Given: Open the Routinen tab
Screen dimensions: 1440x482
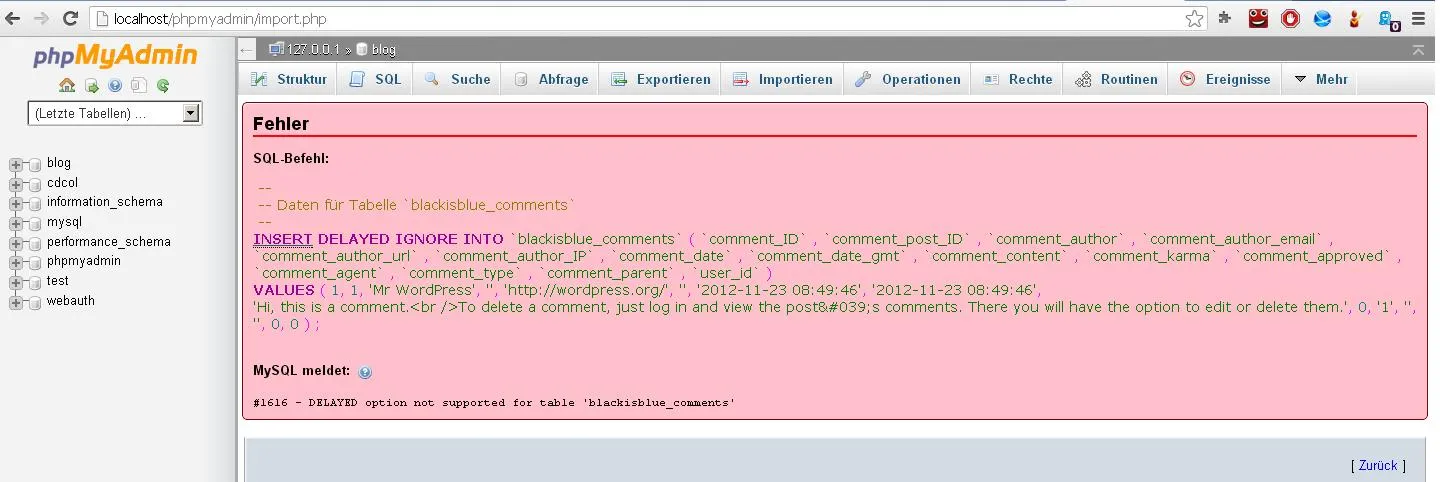Looking at the screenshot, I should point(1116,79).
